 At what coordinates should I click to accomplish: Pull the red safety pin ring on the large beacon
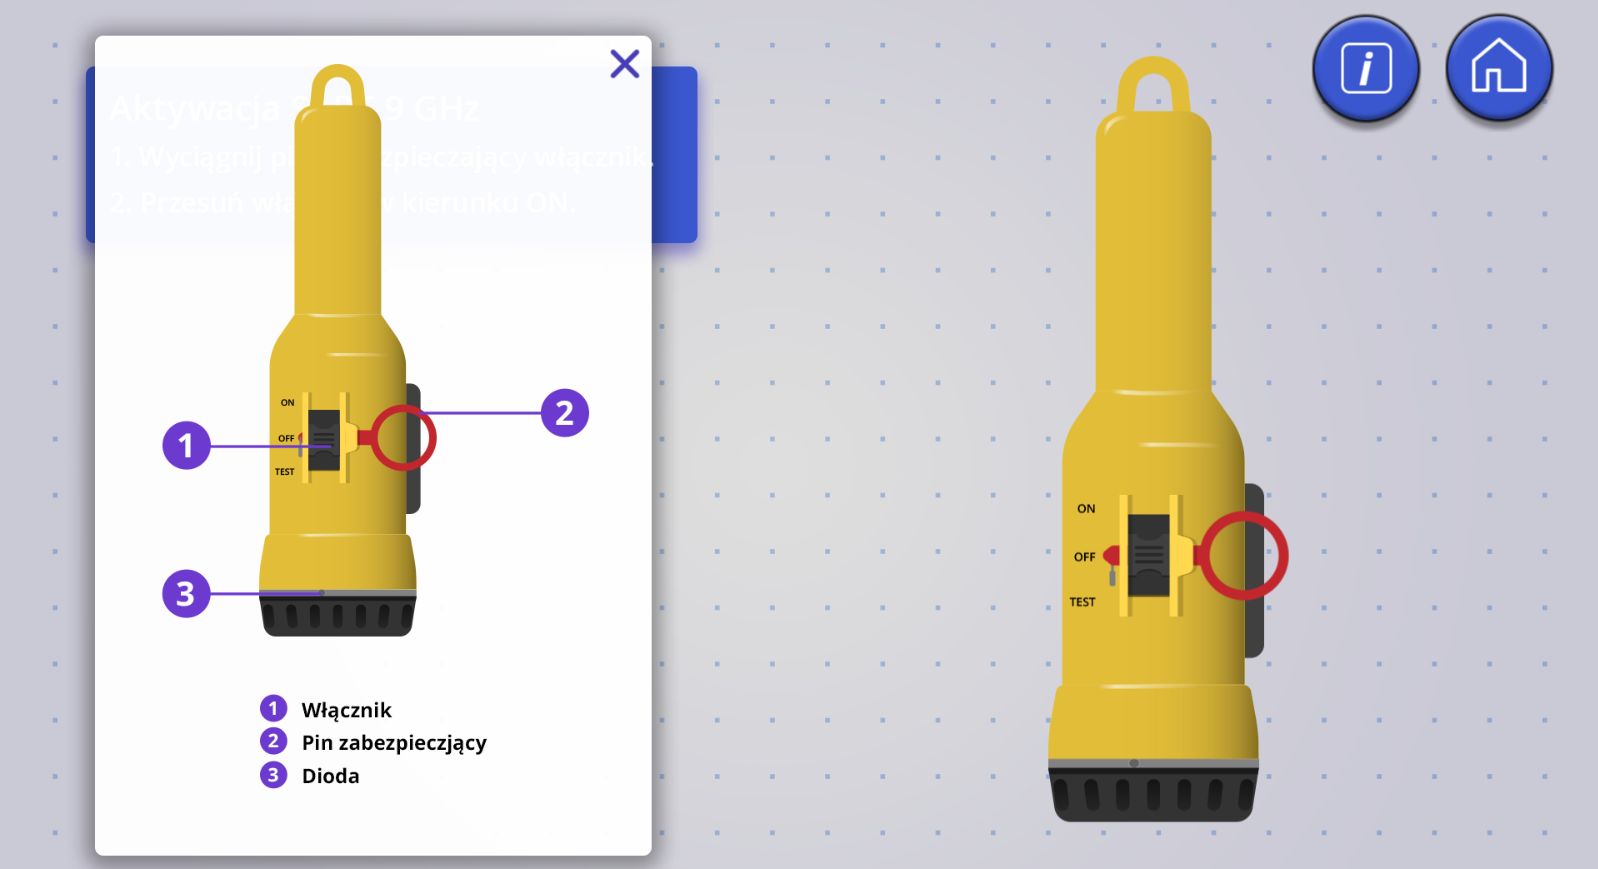point(1244,556)
